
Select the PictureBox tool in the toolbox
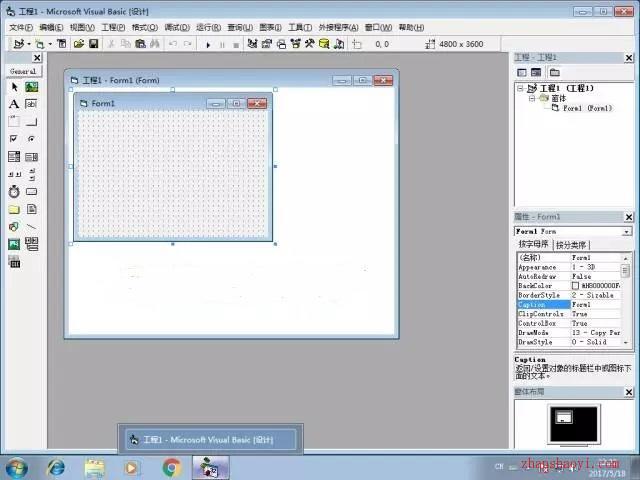coord(31,87)
